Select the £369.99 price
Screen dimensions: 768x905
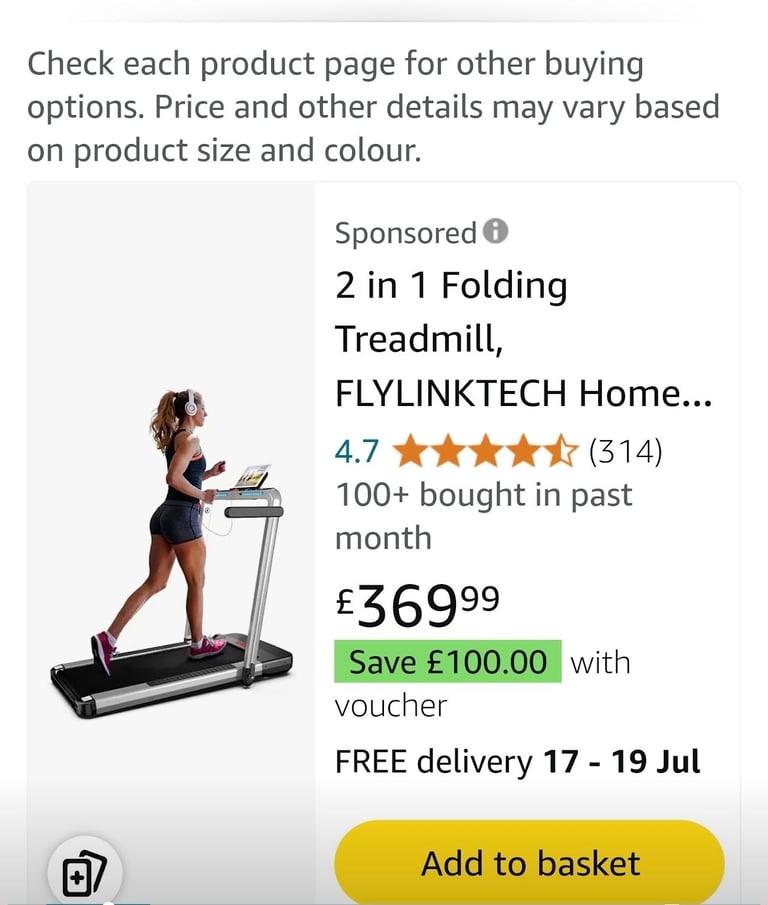pos(417,605)
